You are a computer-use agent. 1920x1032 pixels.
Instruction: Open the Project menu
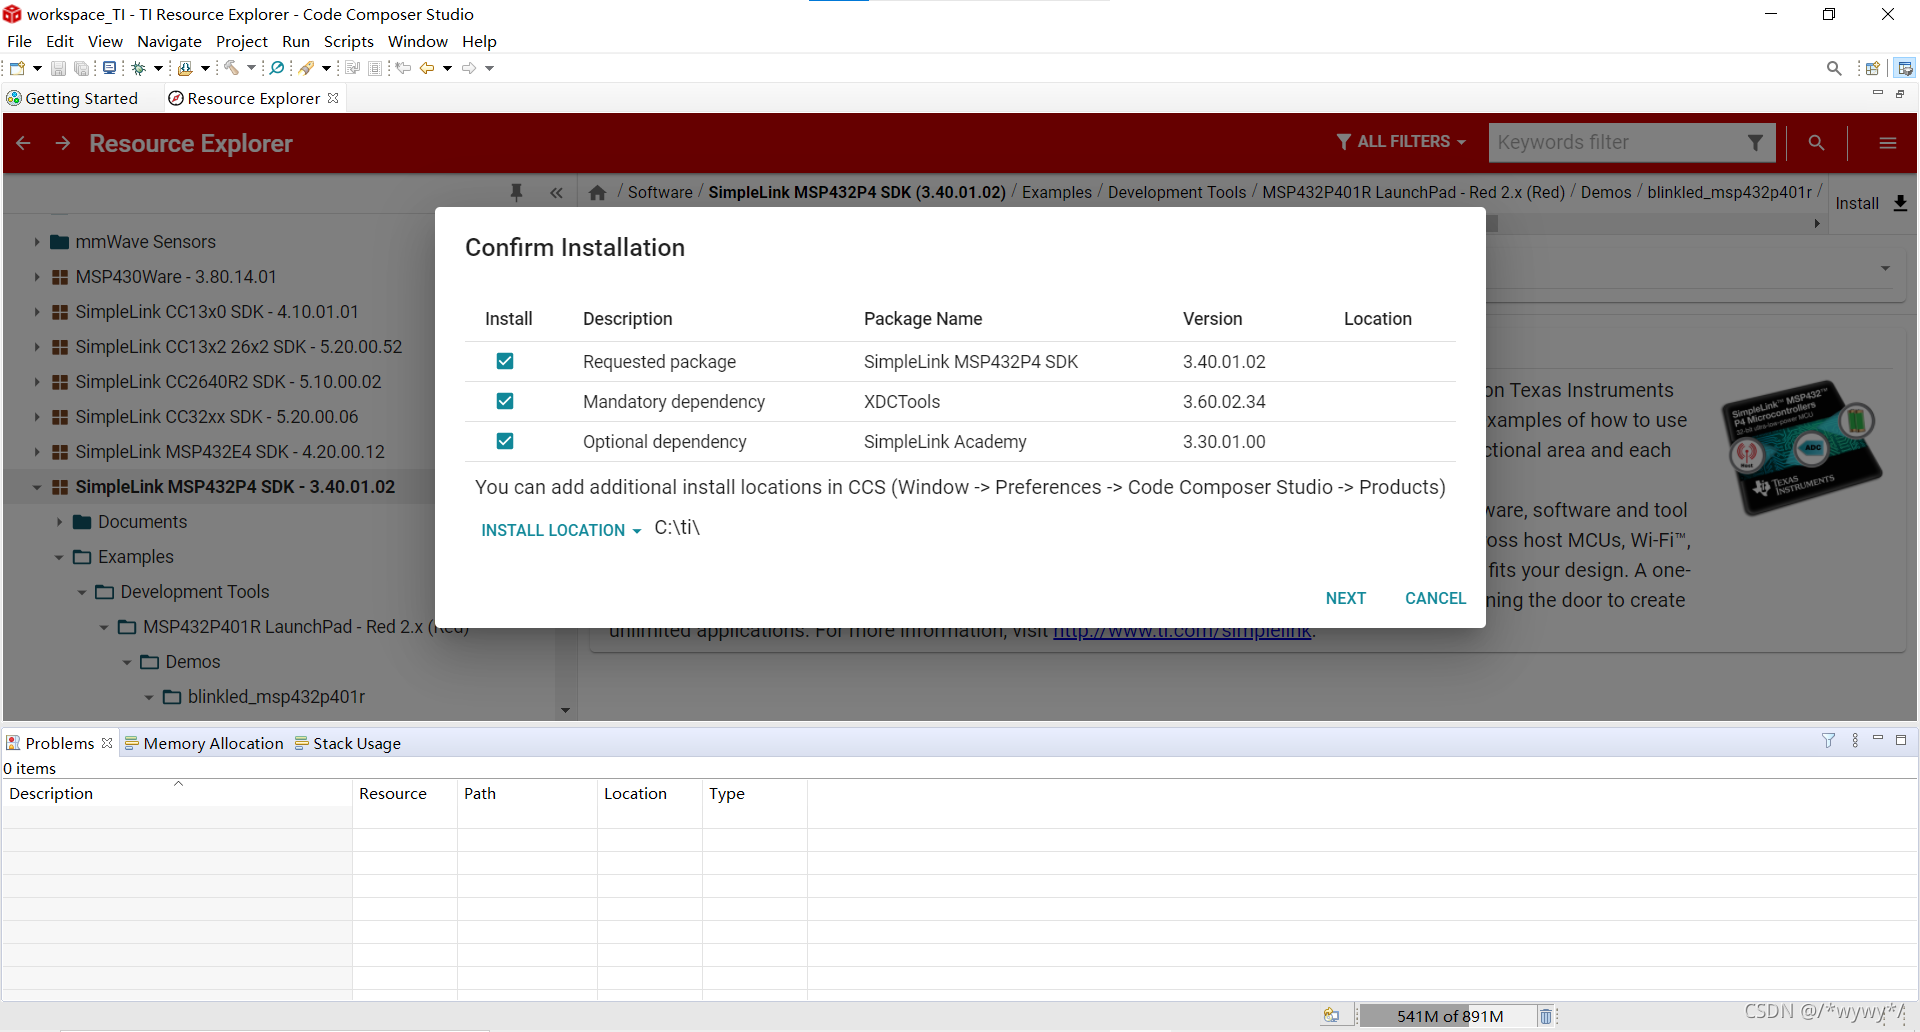[242, 41]
